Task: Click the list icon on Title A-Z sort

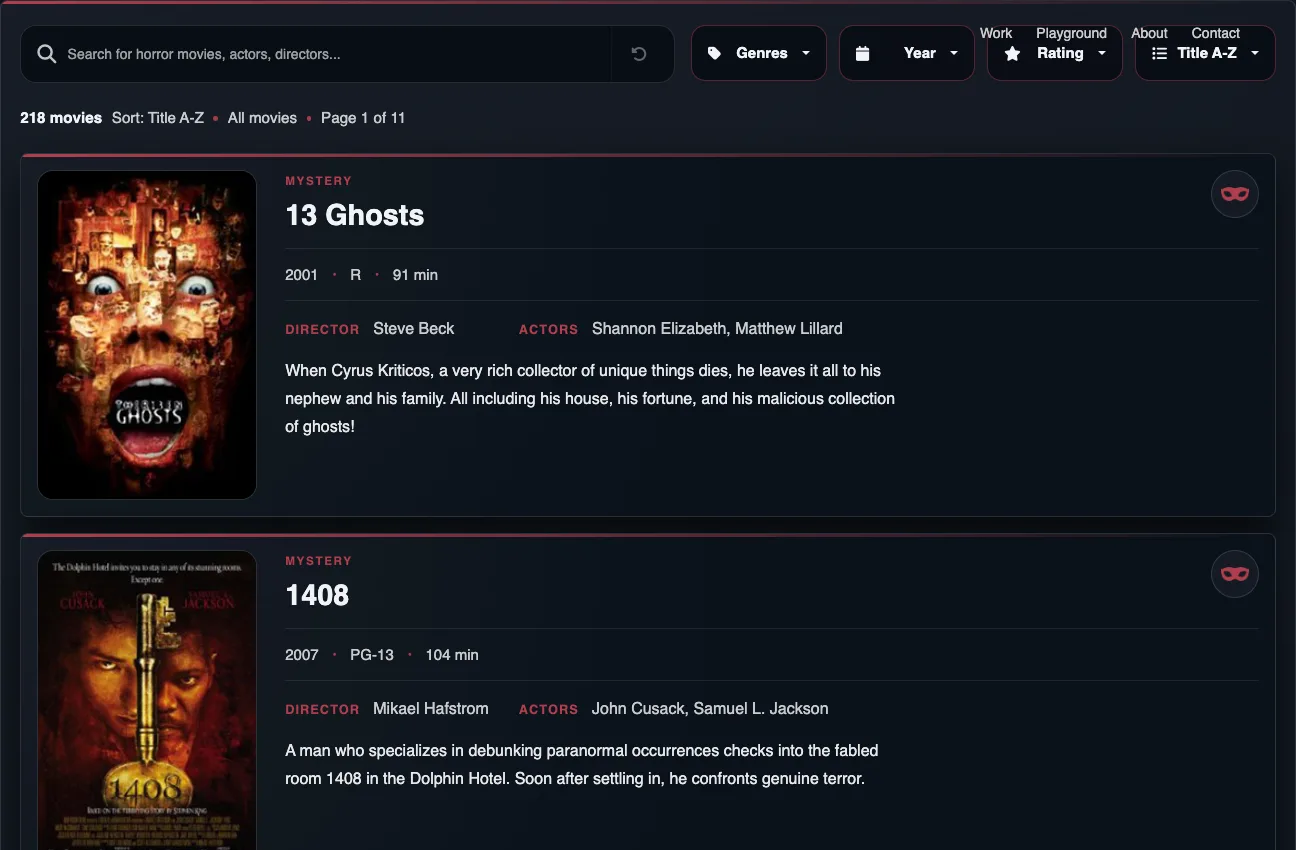Action: tap(1160, 54)
